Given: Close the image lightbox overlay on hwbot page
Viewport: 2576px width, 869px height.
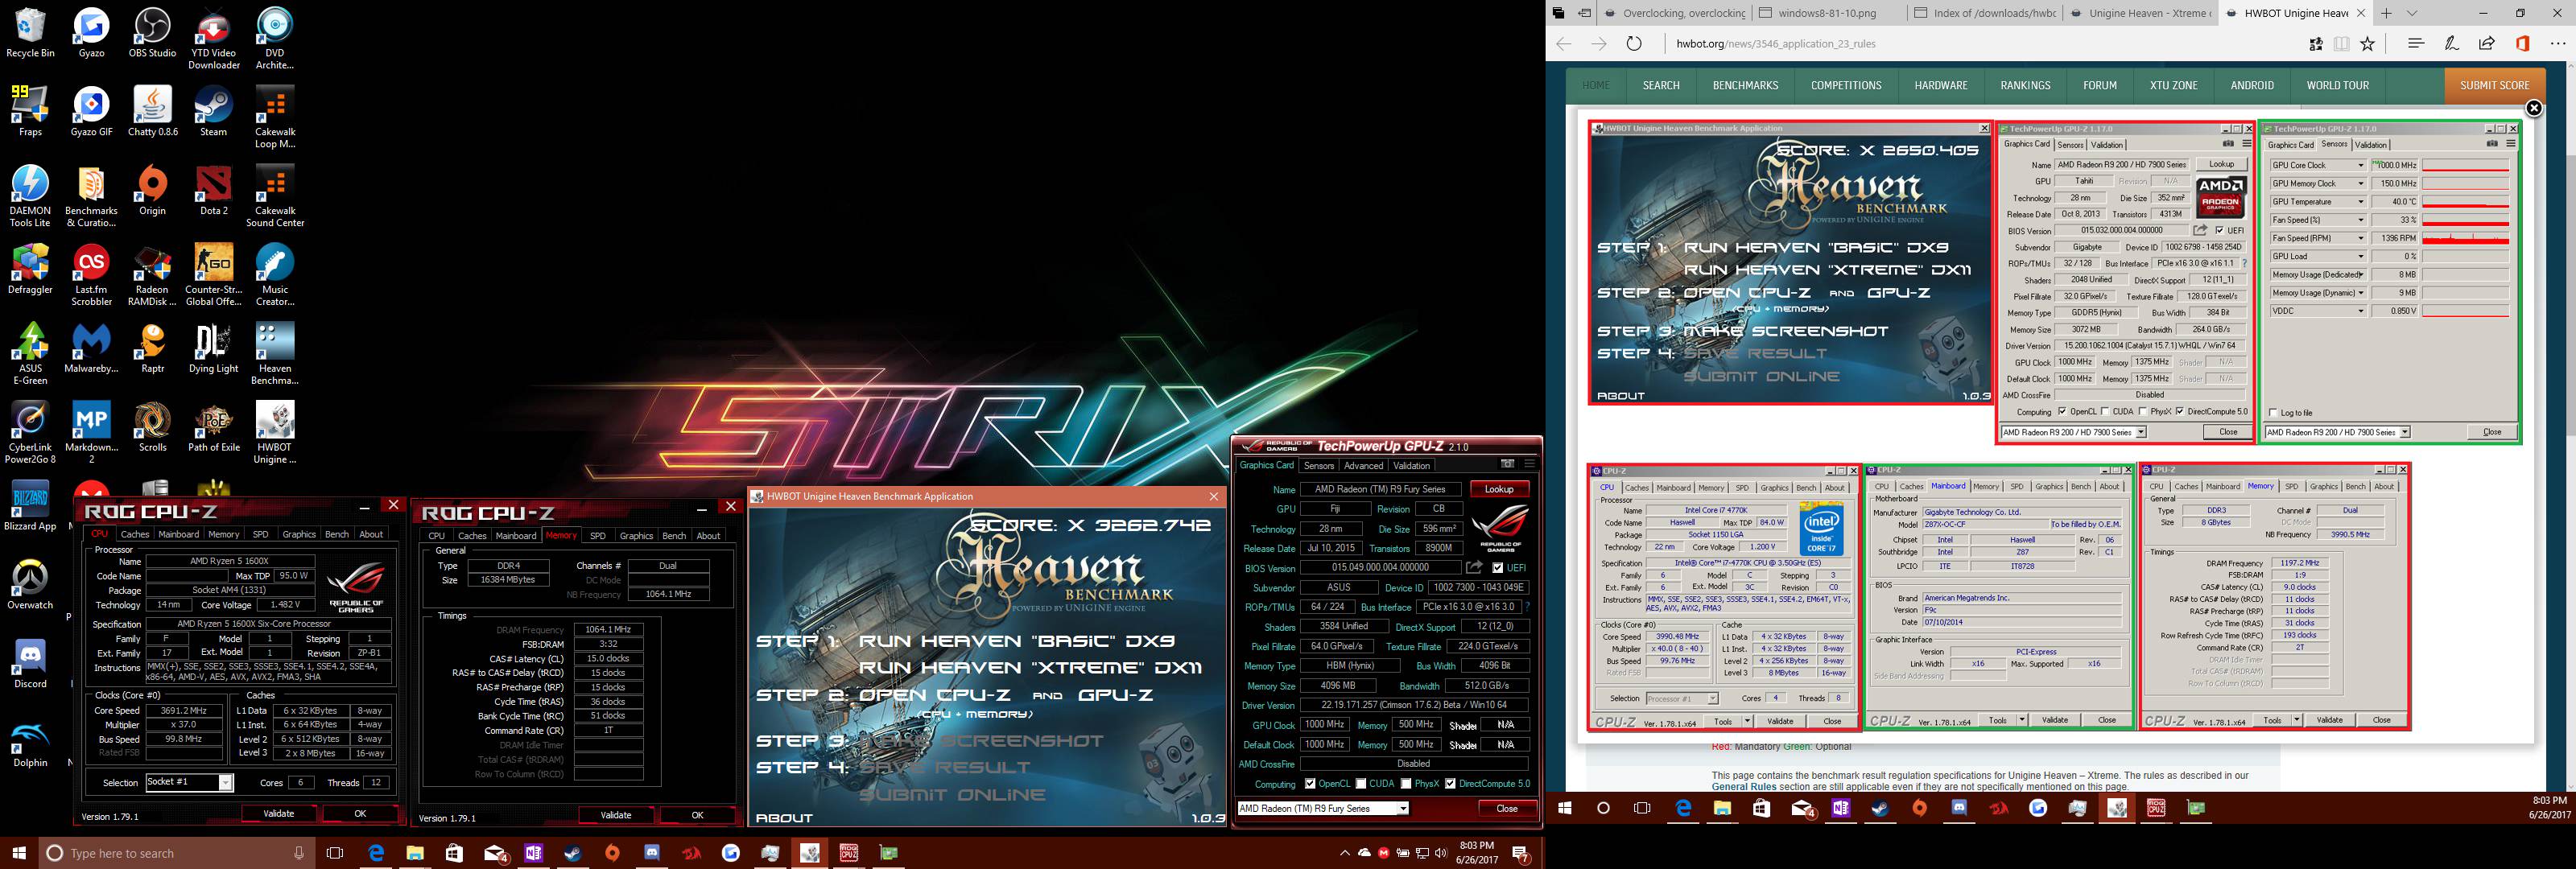Looking at the screenshot, I should 2533,108.
